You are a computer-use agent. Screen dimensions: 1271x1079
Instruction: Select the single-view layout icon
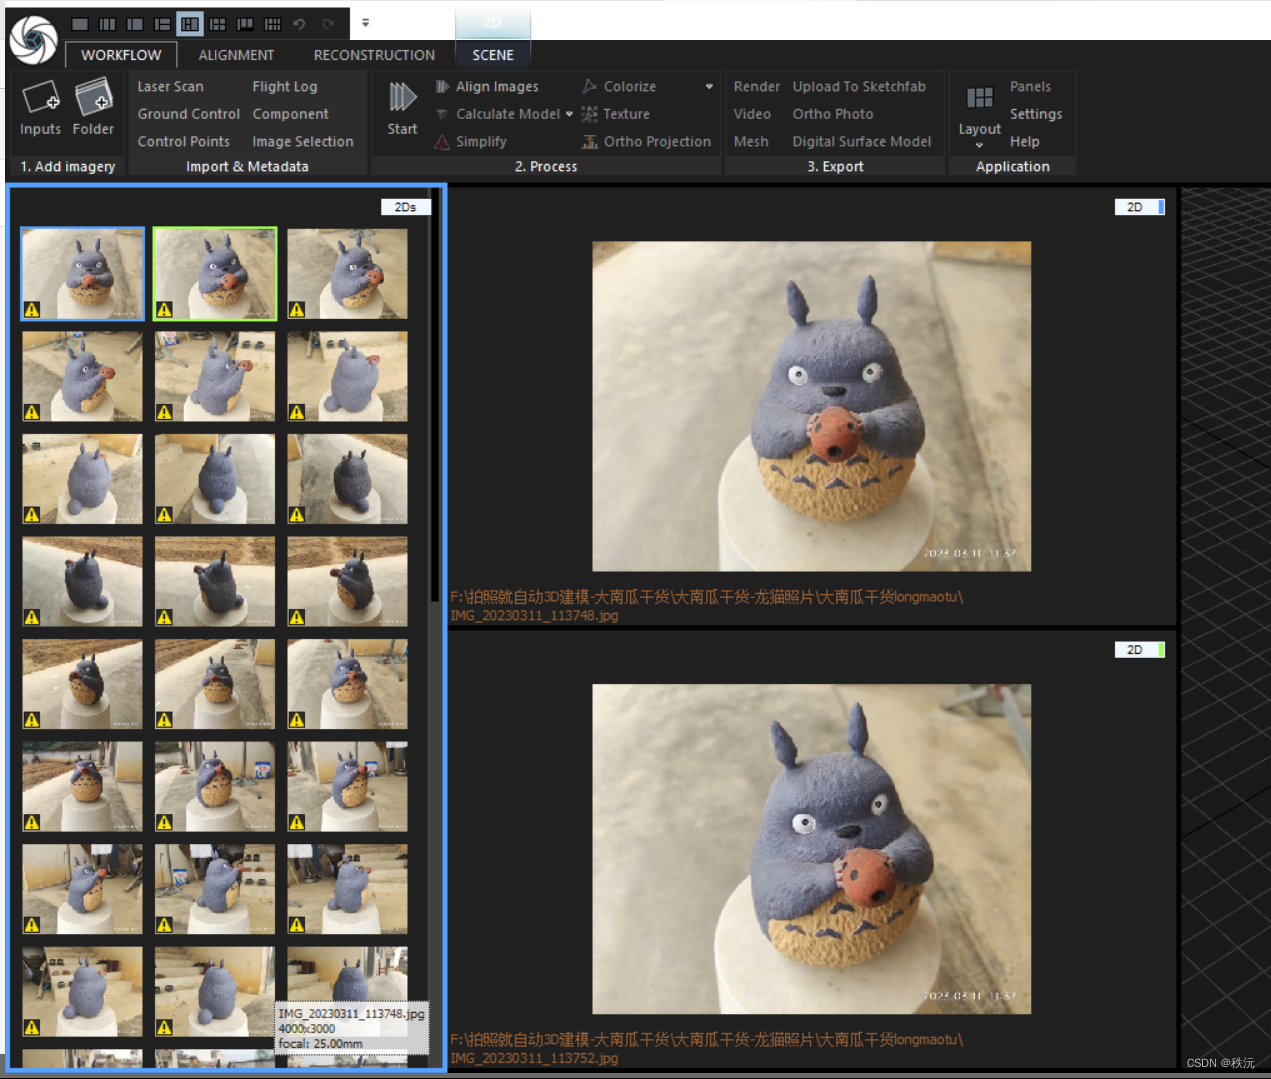[80, 24]
